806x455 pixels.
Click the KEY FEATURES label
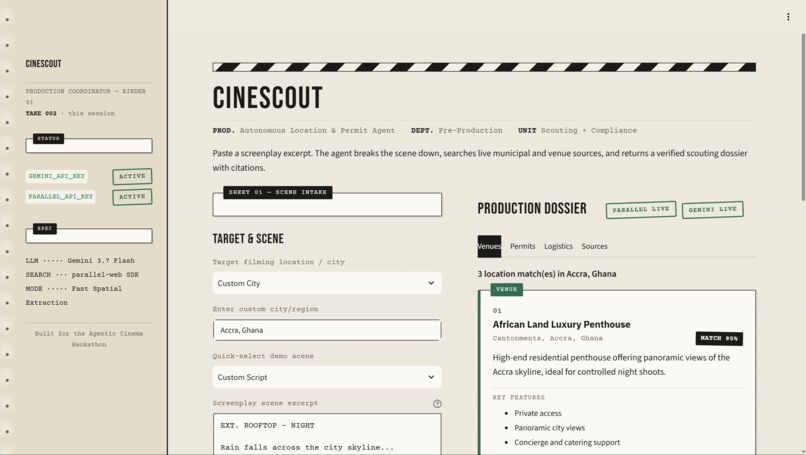(x=519, y=397)
